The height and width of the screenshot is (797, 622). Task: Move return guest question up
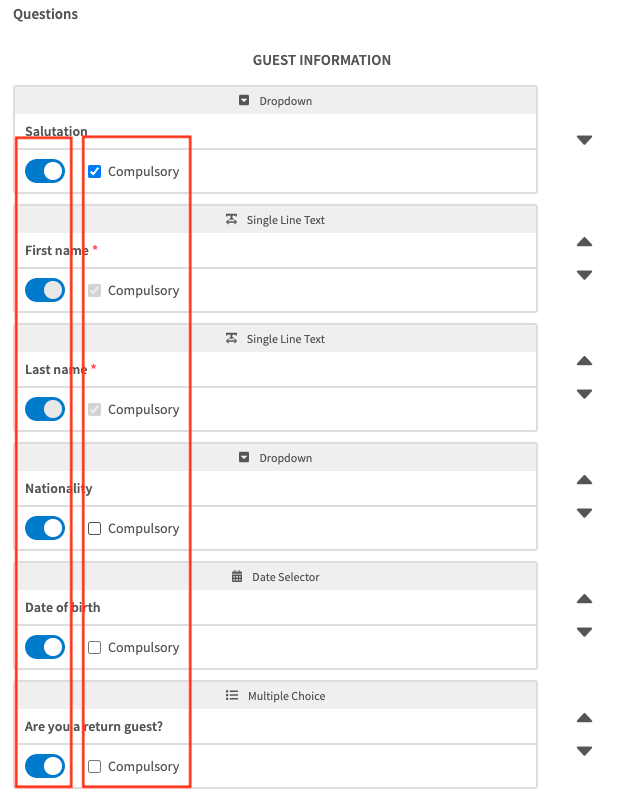(585, 718)
